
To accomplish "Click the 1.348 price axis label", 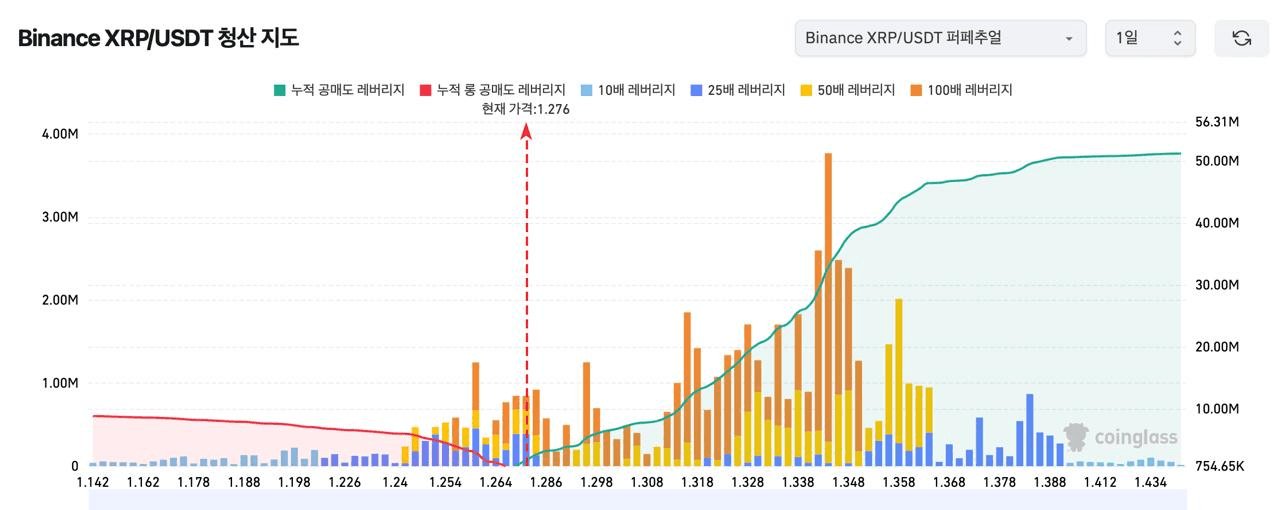I will pyautogui.click(x=848, y=482).
